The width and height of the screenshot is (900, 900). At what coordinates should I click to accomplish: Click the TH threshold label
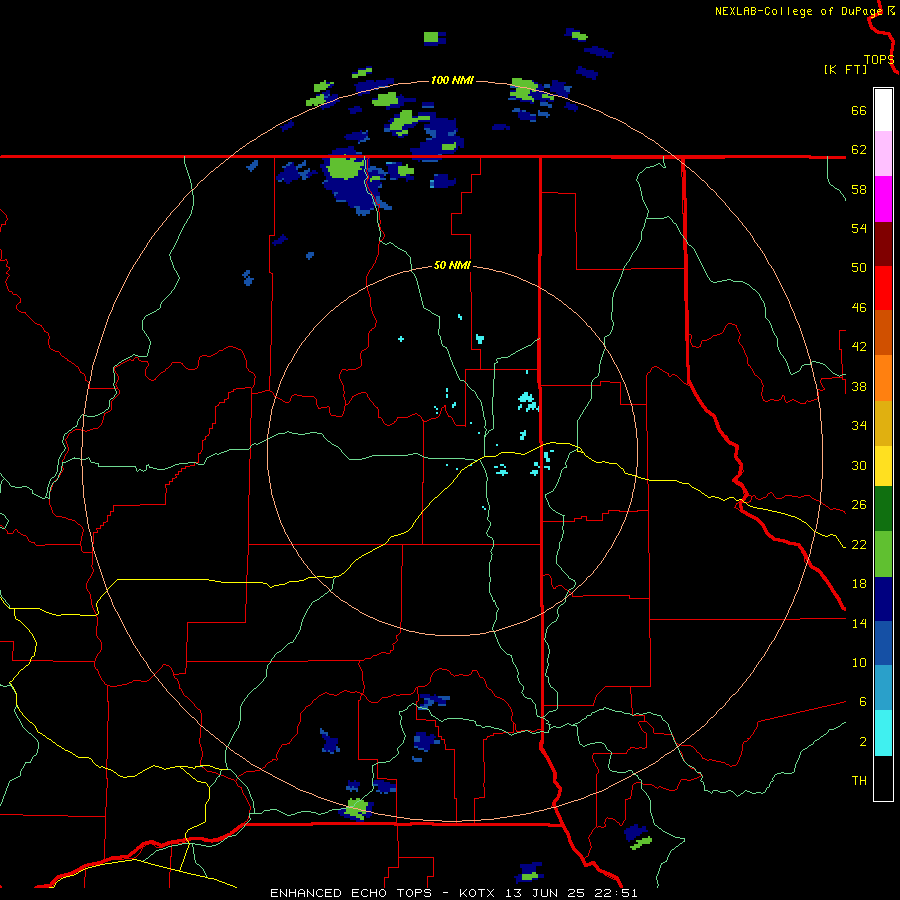pos(859,780)
